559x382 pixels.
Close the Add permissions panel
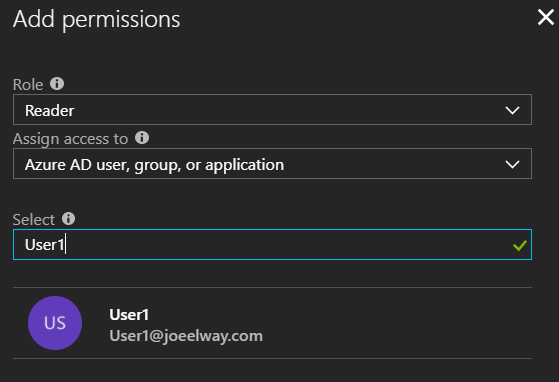546,17
